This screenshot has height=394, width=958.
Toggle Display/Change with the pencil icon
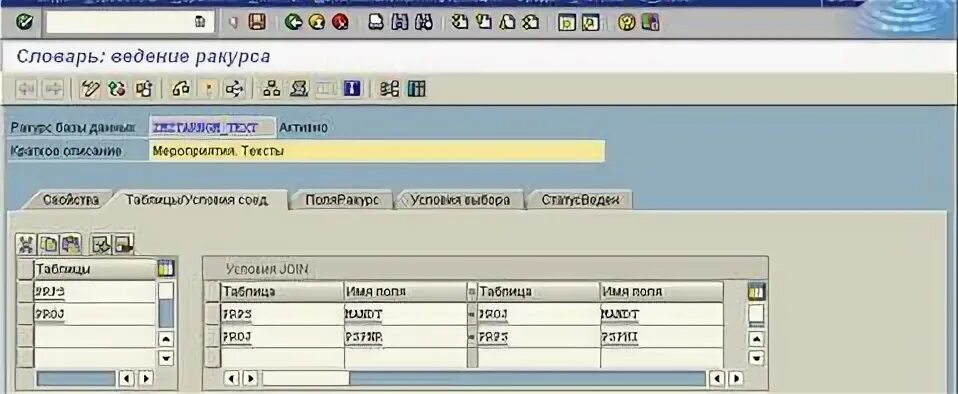tap(90, 89)
